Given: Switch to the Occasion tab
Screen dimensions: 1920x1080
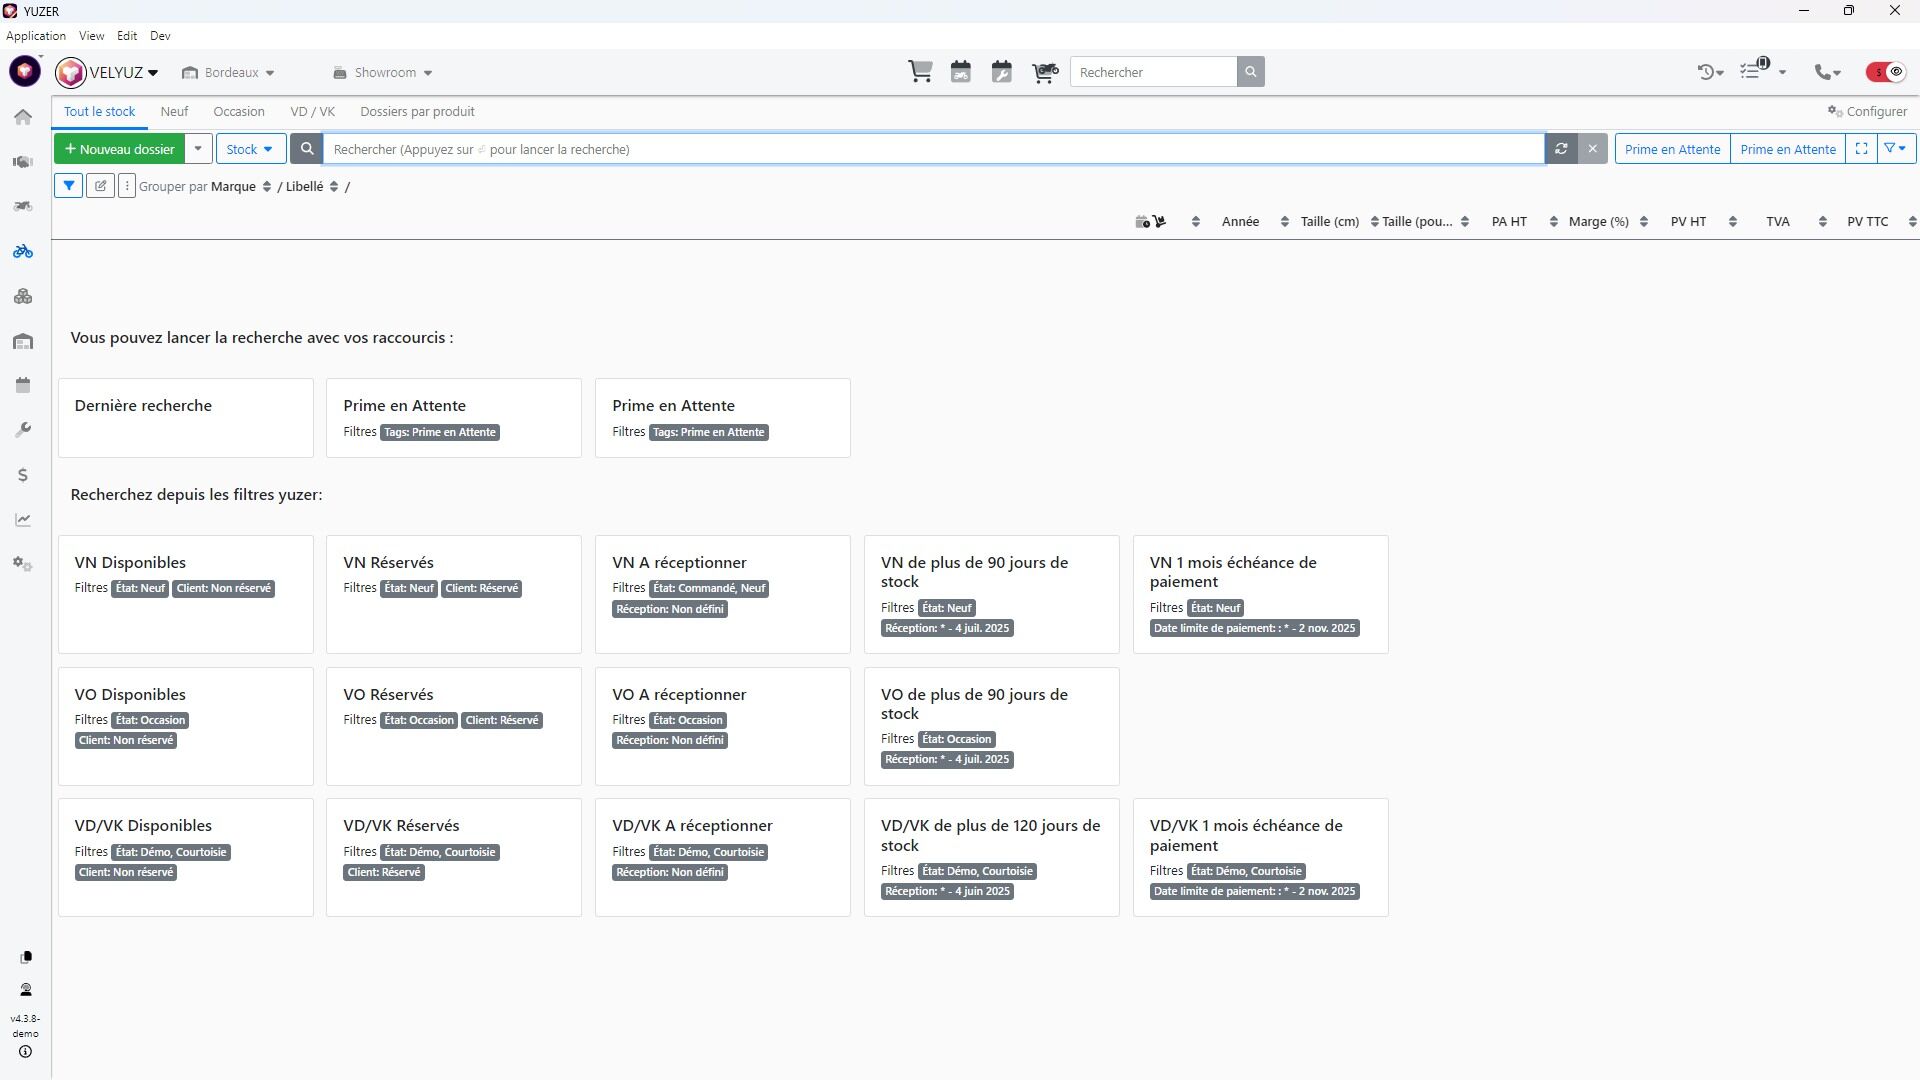Looking at the screenshot, I should click(x=238, y=112).
